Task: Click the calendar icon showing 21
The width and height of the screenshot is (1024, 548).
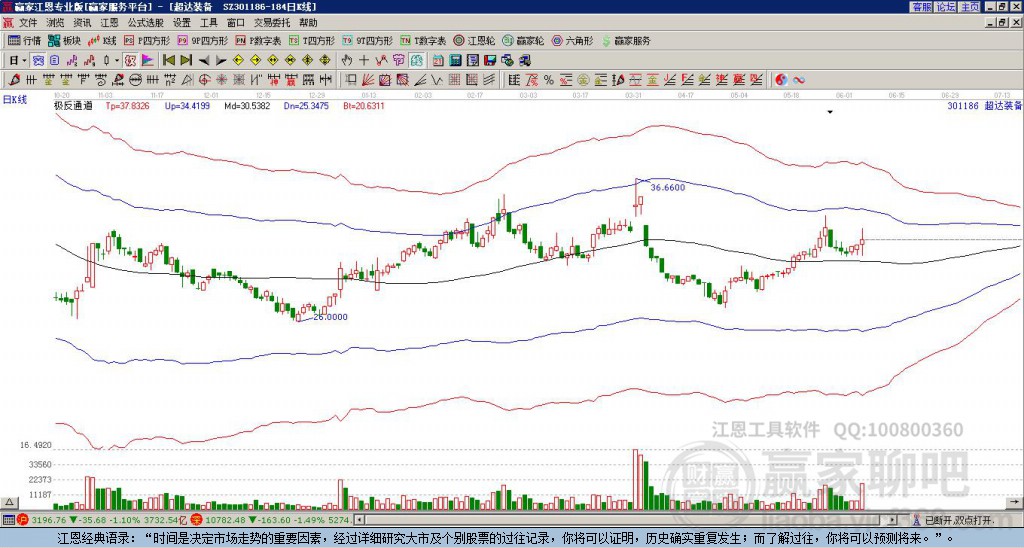Action: (x=438, y=61)
